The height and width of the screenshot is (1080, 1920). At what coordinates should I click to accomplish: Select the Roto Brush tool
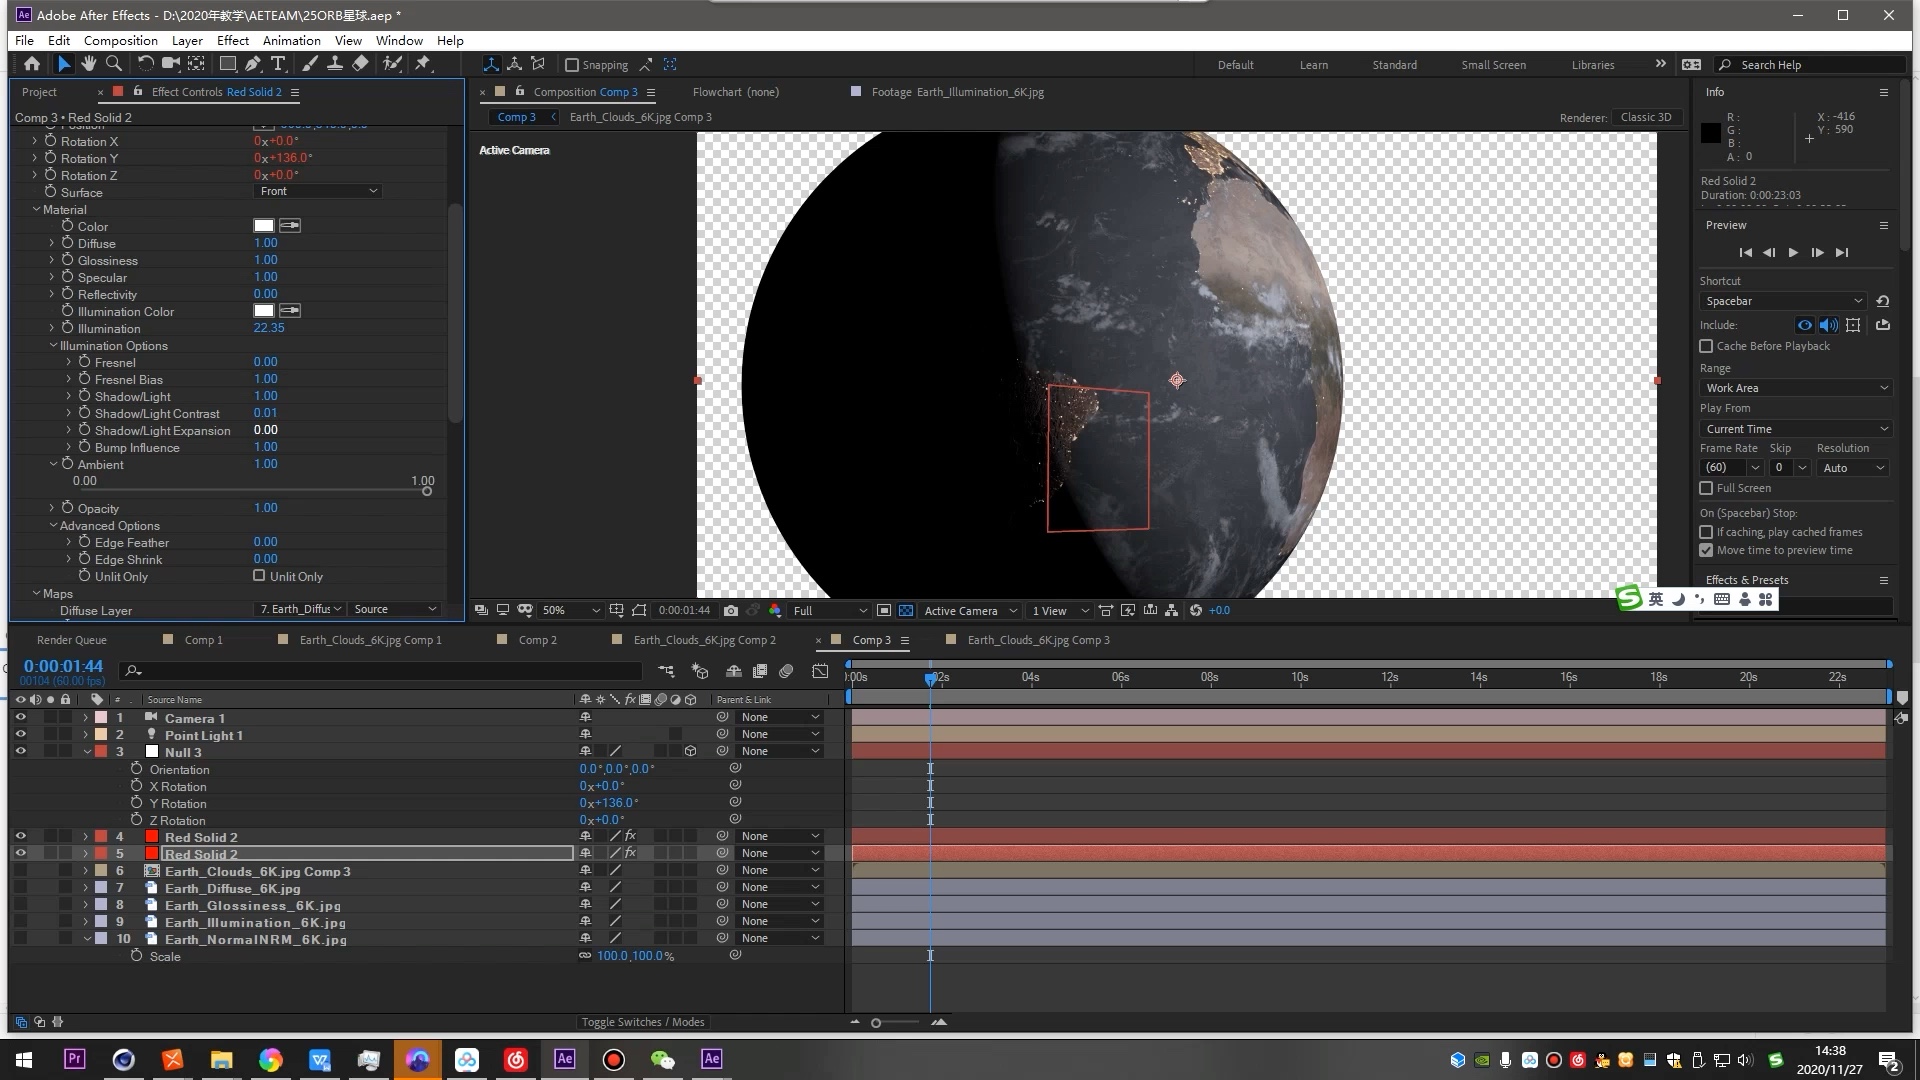(x=392, y=63)
